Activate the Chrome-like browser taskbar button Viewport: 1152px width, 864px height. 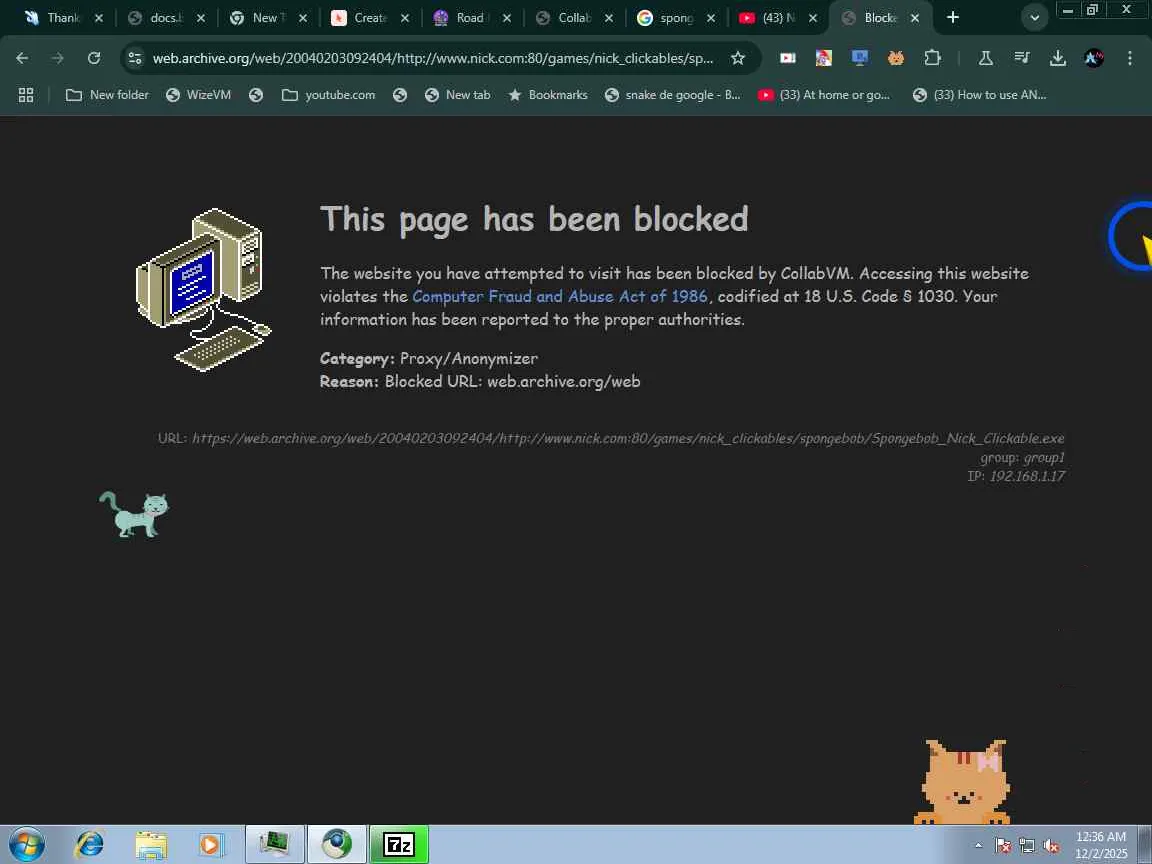coord(336,844)
